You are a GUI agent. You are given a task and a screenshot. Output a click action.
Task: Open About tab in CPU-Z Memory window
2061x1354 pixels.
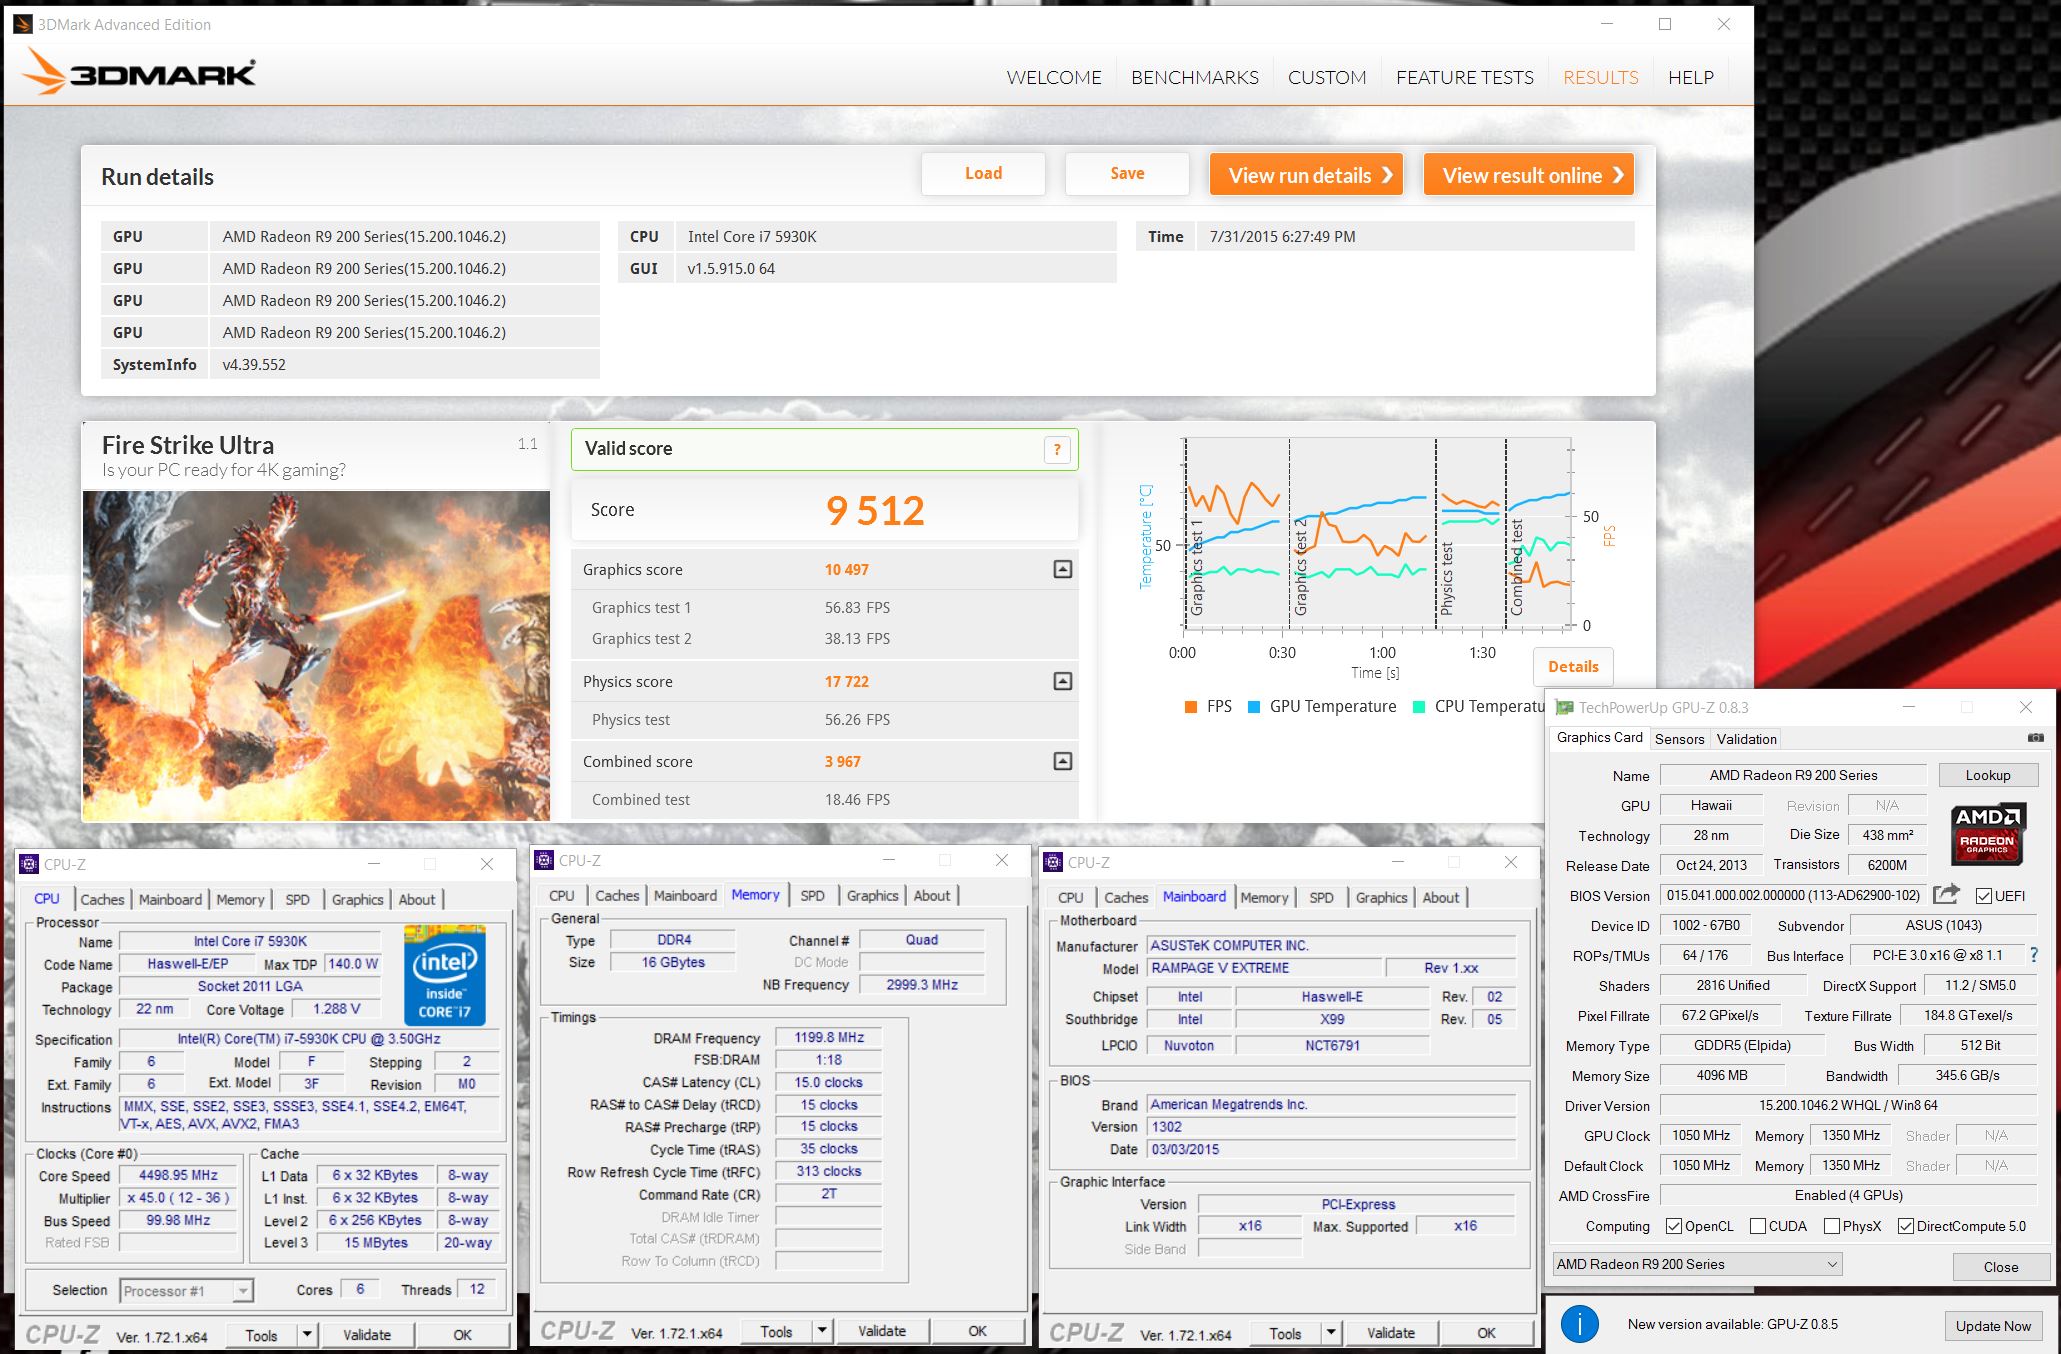point(931,895)
